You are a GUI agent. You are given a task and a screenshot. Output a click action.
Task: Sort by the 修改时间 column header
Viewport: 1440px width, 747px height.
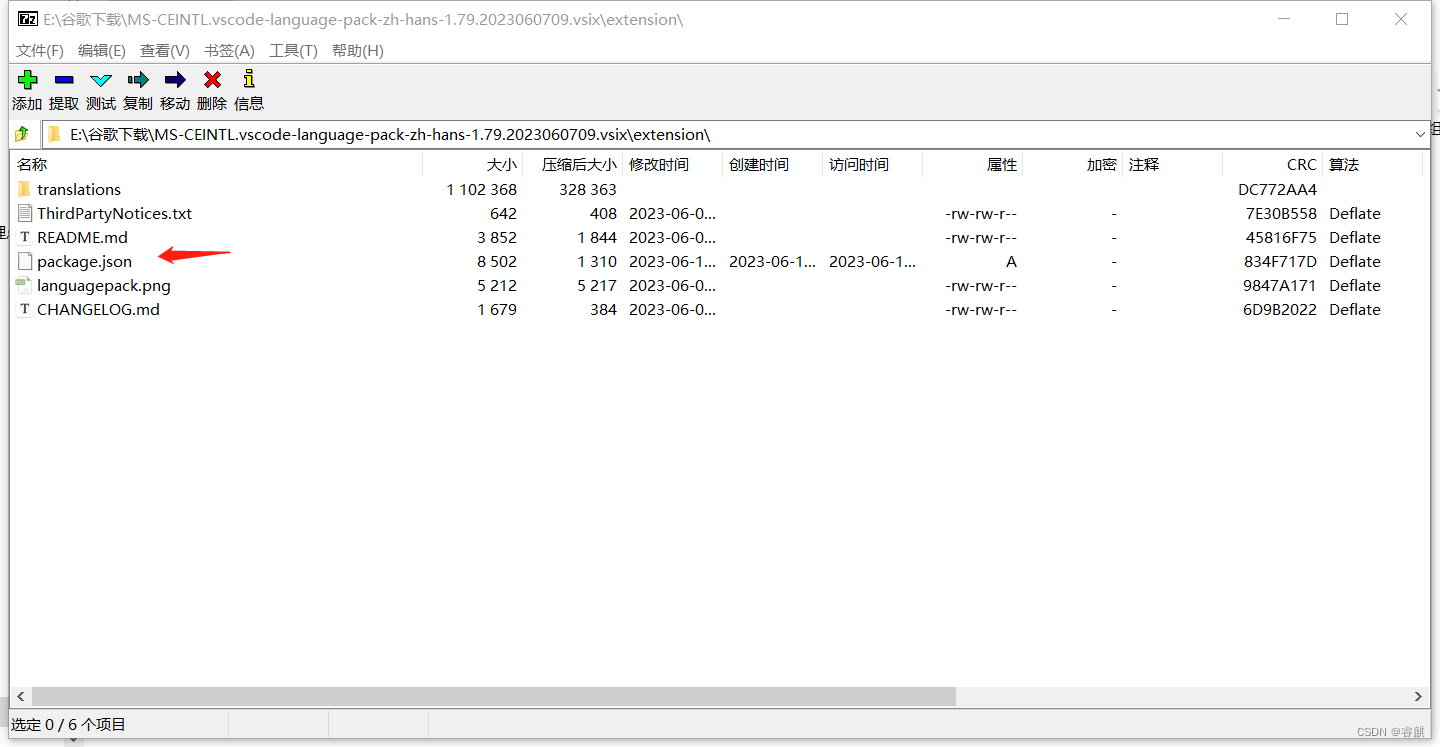672,164
